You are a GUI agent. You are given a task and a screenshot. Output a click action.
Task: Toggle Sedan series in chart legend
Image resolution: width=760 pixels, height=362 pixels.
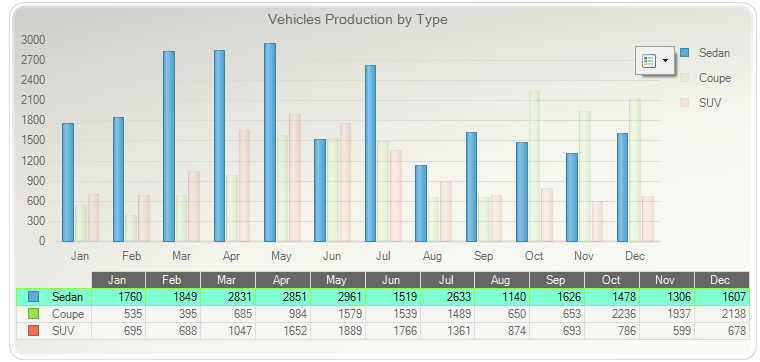pos(705,53)
